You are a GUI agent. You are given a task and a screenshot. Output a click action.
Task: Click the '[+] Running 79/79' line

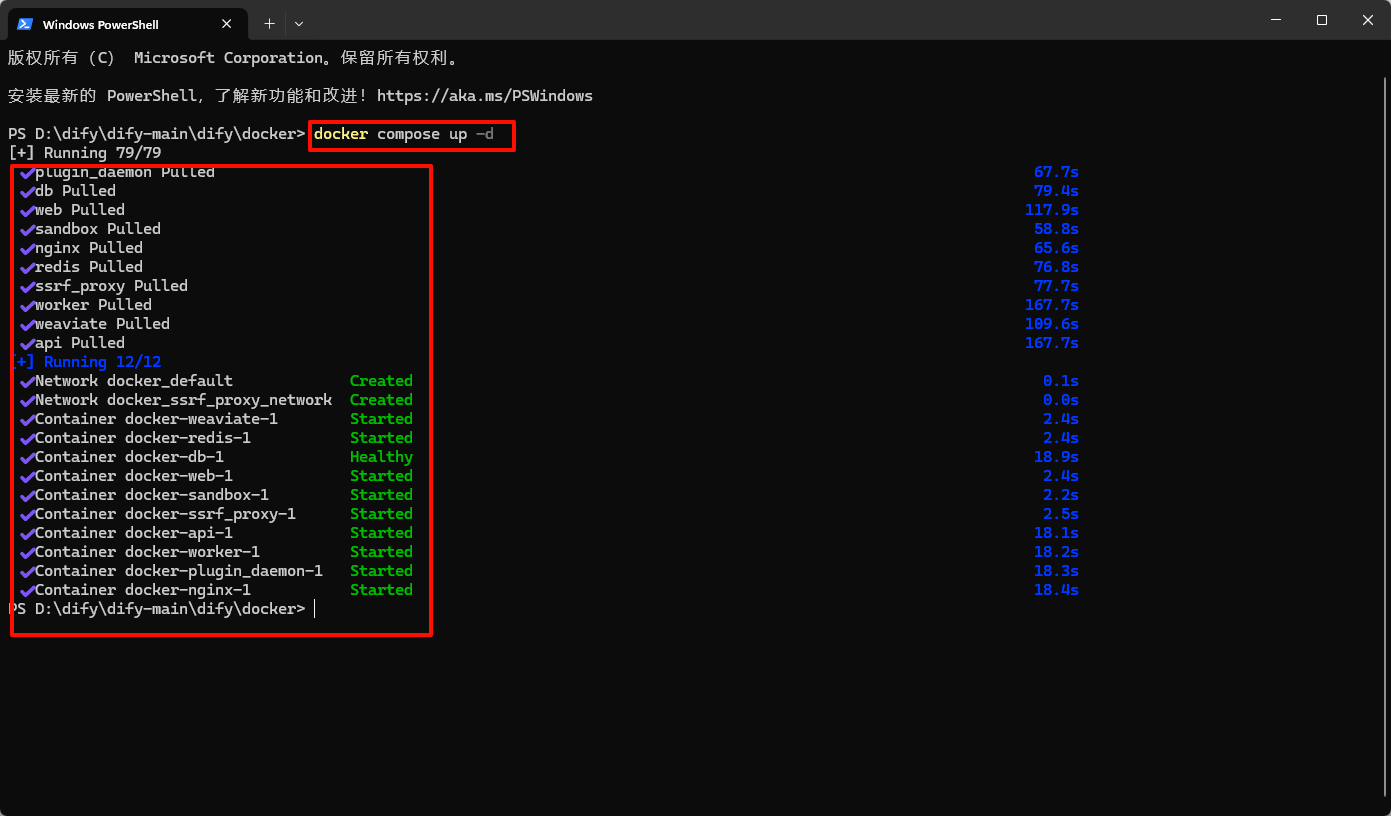coord(84,153)
